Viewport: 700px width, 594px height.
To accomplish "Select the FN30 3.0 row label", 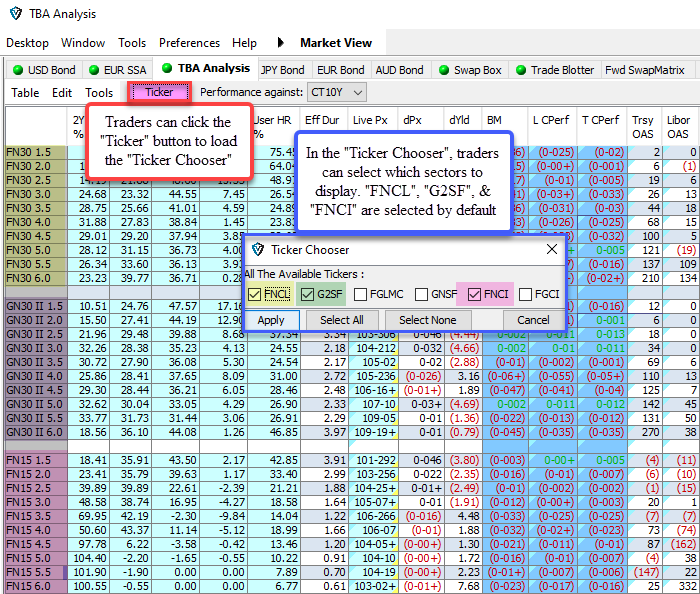I will click(36, 194).
